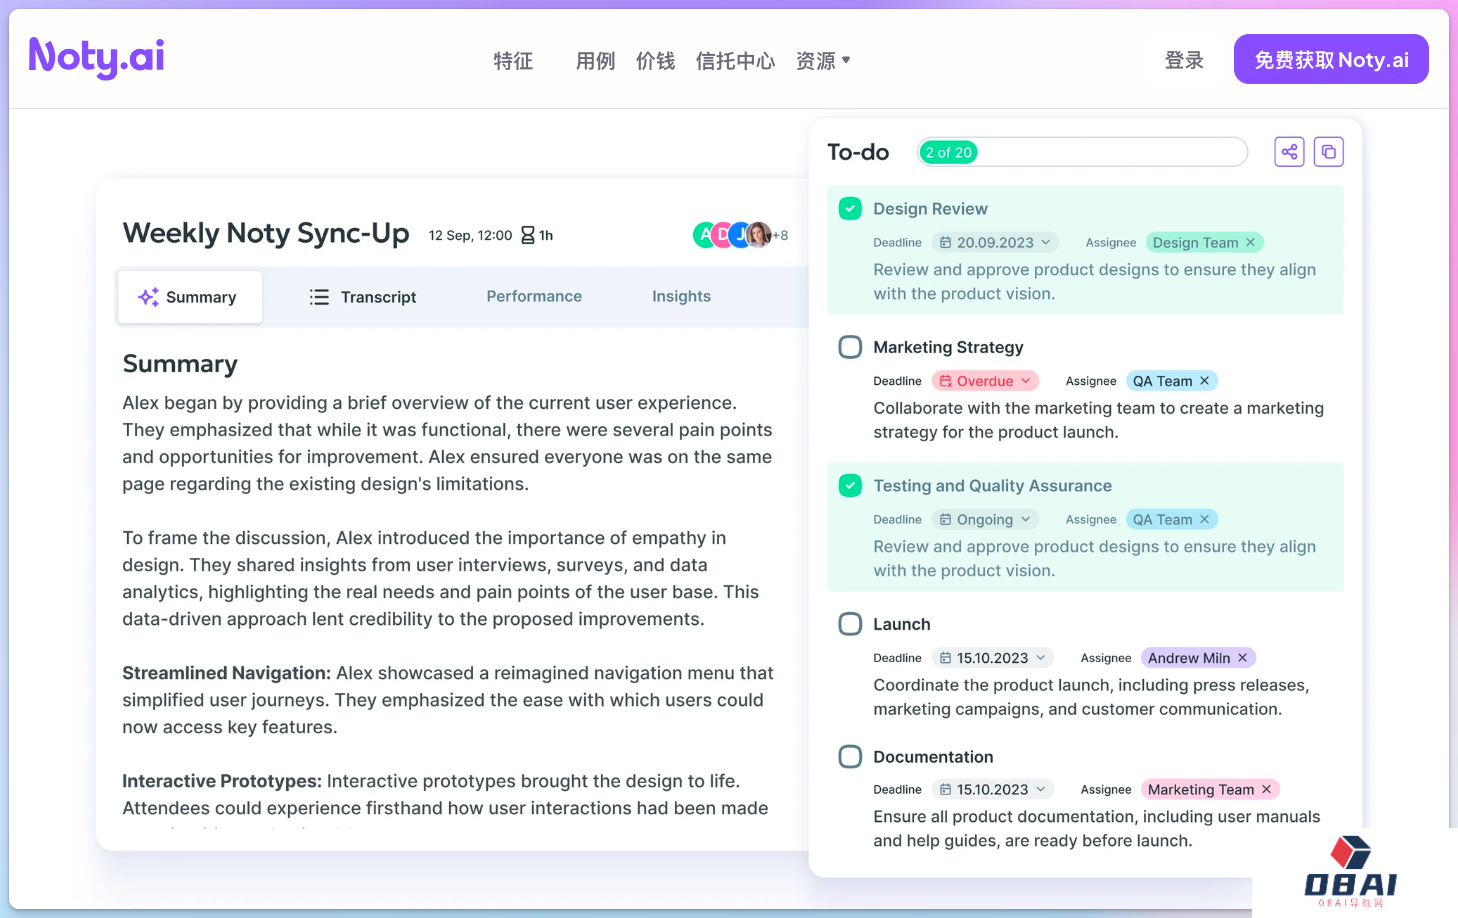This screenshot has width=1458, height=918.
Task: Check the Documentation task
Action: [x=850, y=756]
